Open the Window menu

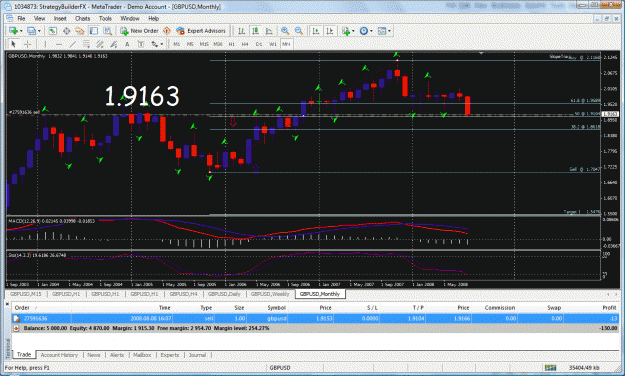click(x=130, y=18)
